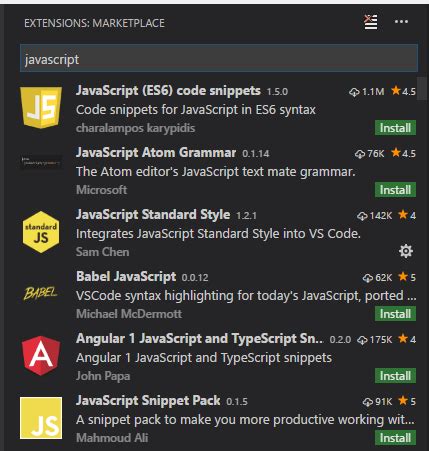Click the star rating of JavaScript Standard Style
The width and height of the screenshot is (429, 451).
(x=403, y=214)
